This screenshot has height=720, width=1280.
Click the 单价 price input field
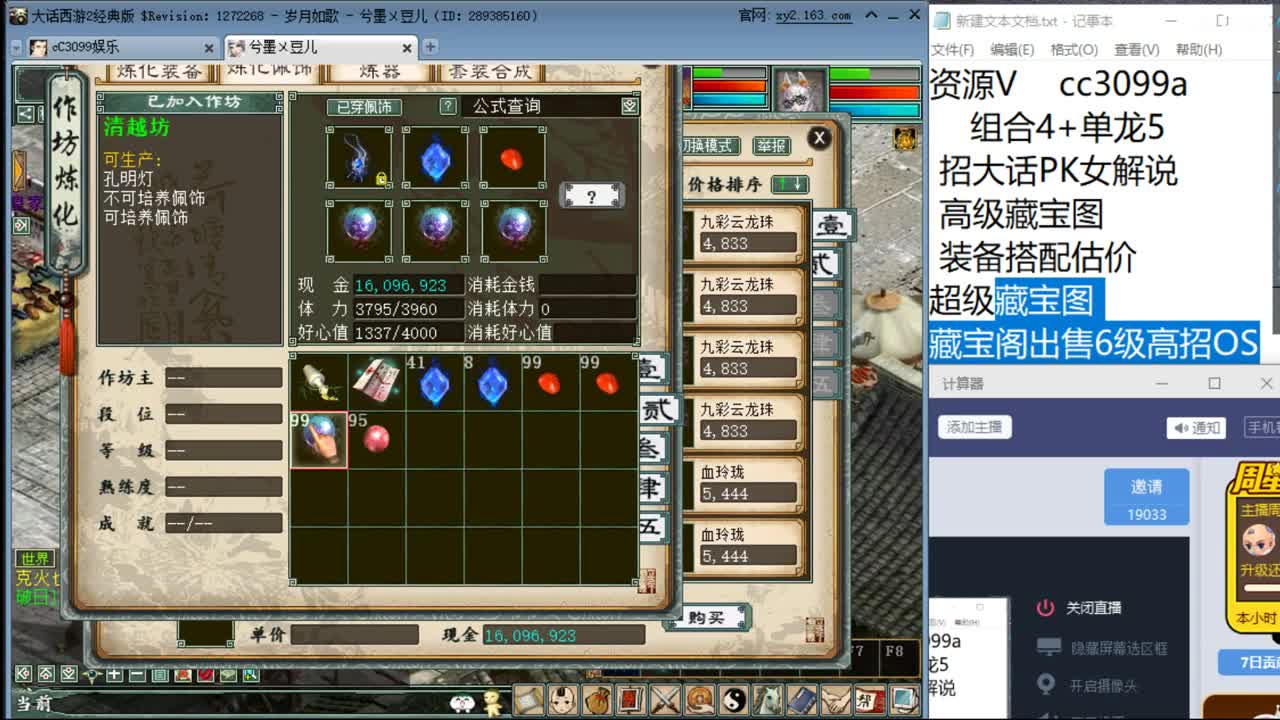355,635
